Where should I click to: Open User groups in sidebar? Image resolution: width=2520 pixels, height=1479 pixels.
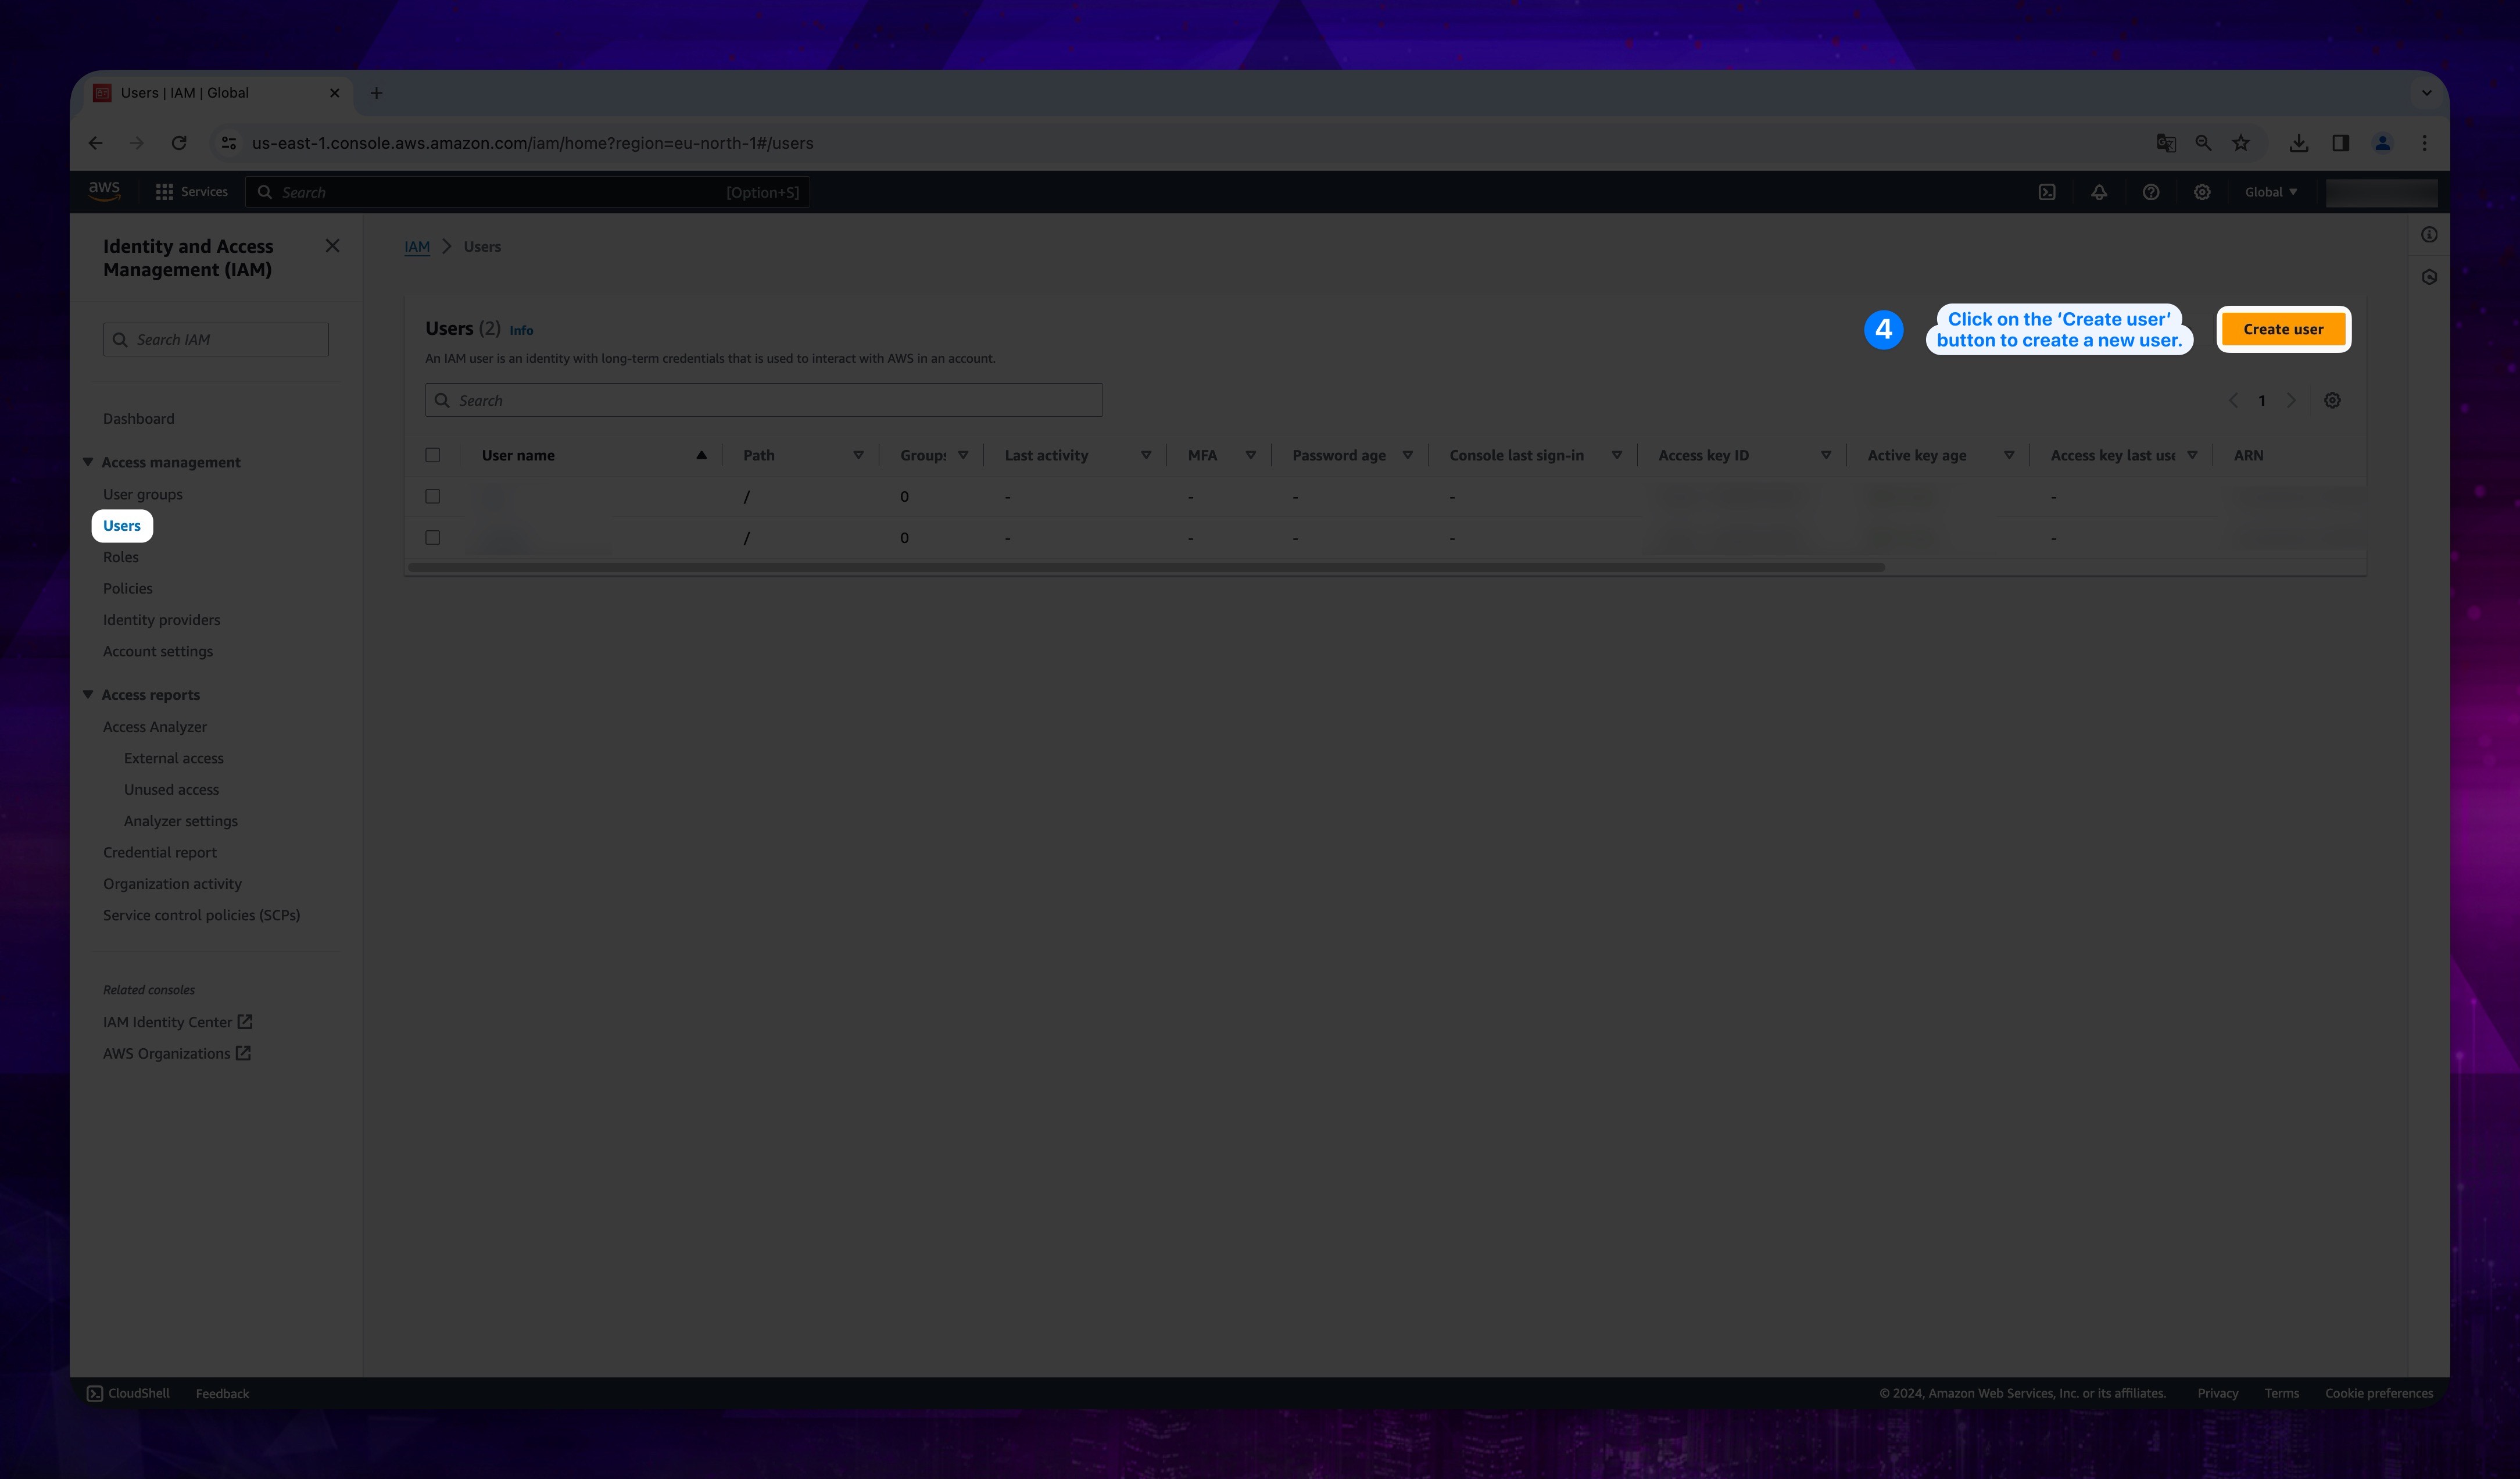pos(143,494)
